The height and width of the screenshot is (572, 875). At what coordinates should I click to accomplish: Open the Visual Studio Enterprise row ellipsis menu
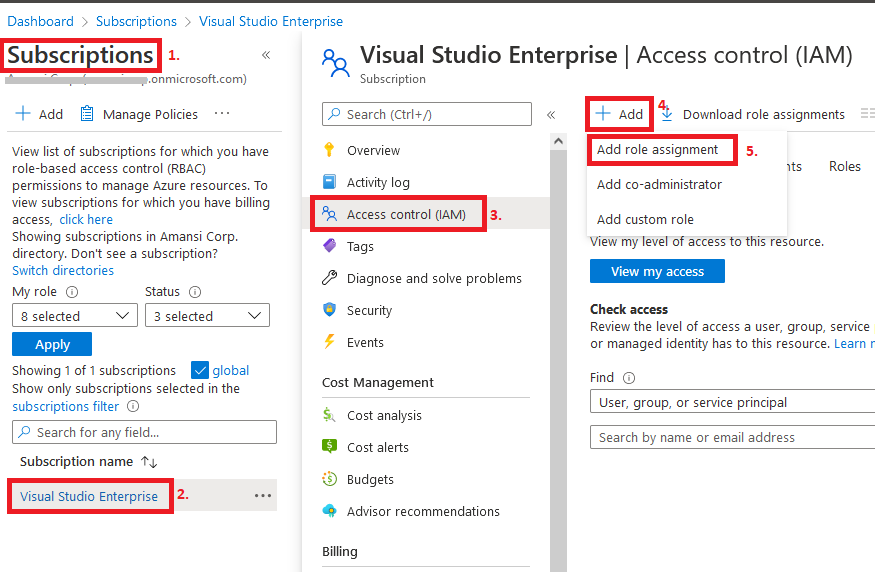pyautogui.click(x=263, y=496)
